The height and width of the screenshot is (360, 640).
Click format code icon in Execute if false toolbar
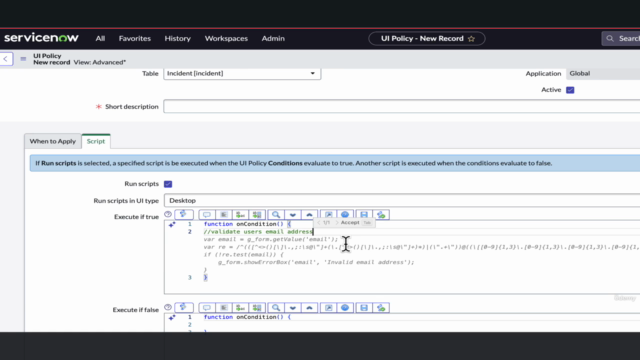click(224, 308)
